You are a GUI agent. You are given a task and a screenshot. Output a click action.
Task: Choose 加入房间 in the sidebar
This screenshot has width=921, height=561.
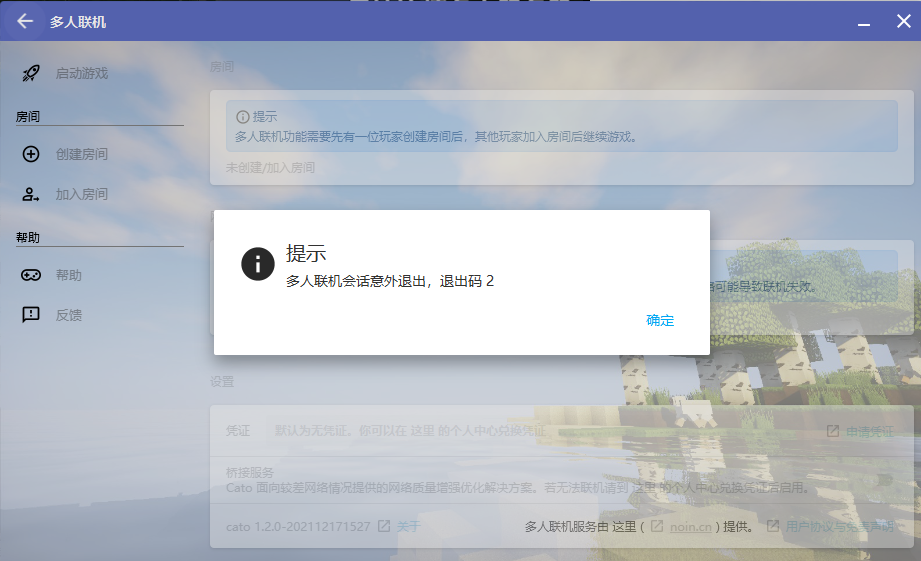[x=82, y=194]
